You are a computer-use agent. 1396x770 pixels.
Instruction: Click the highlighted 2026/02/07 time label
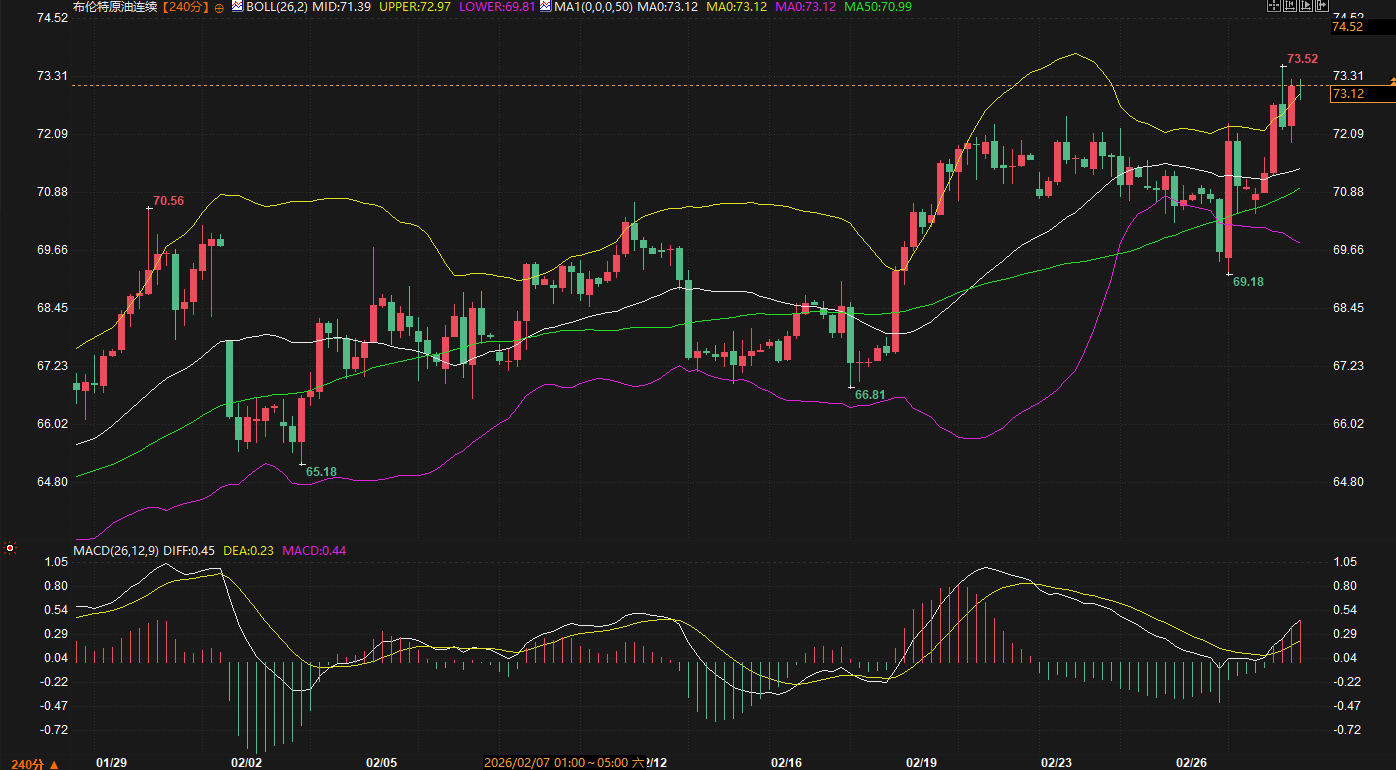(x=556, y=762)
